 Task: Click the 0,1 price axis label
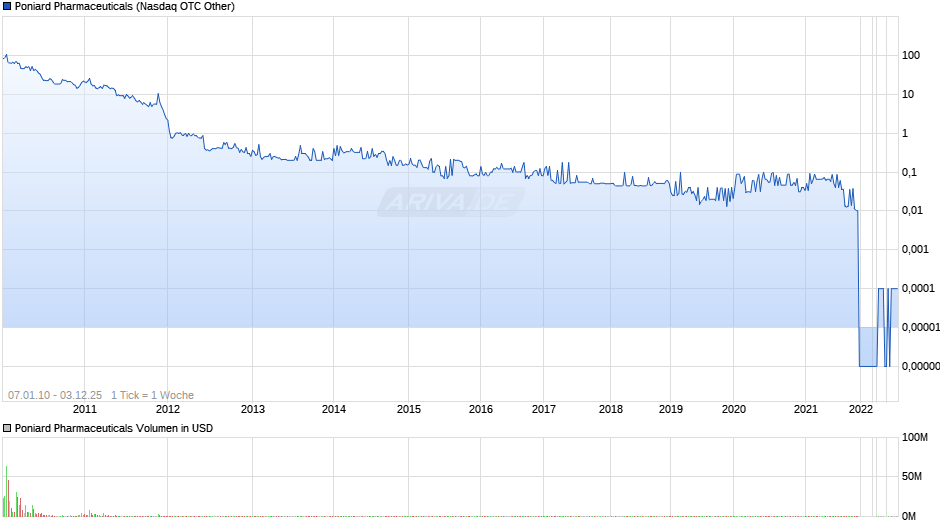tap(909, 172)
